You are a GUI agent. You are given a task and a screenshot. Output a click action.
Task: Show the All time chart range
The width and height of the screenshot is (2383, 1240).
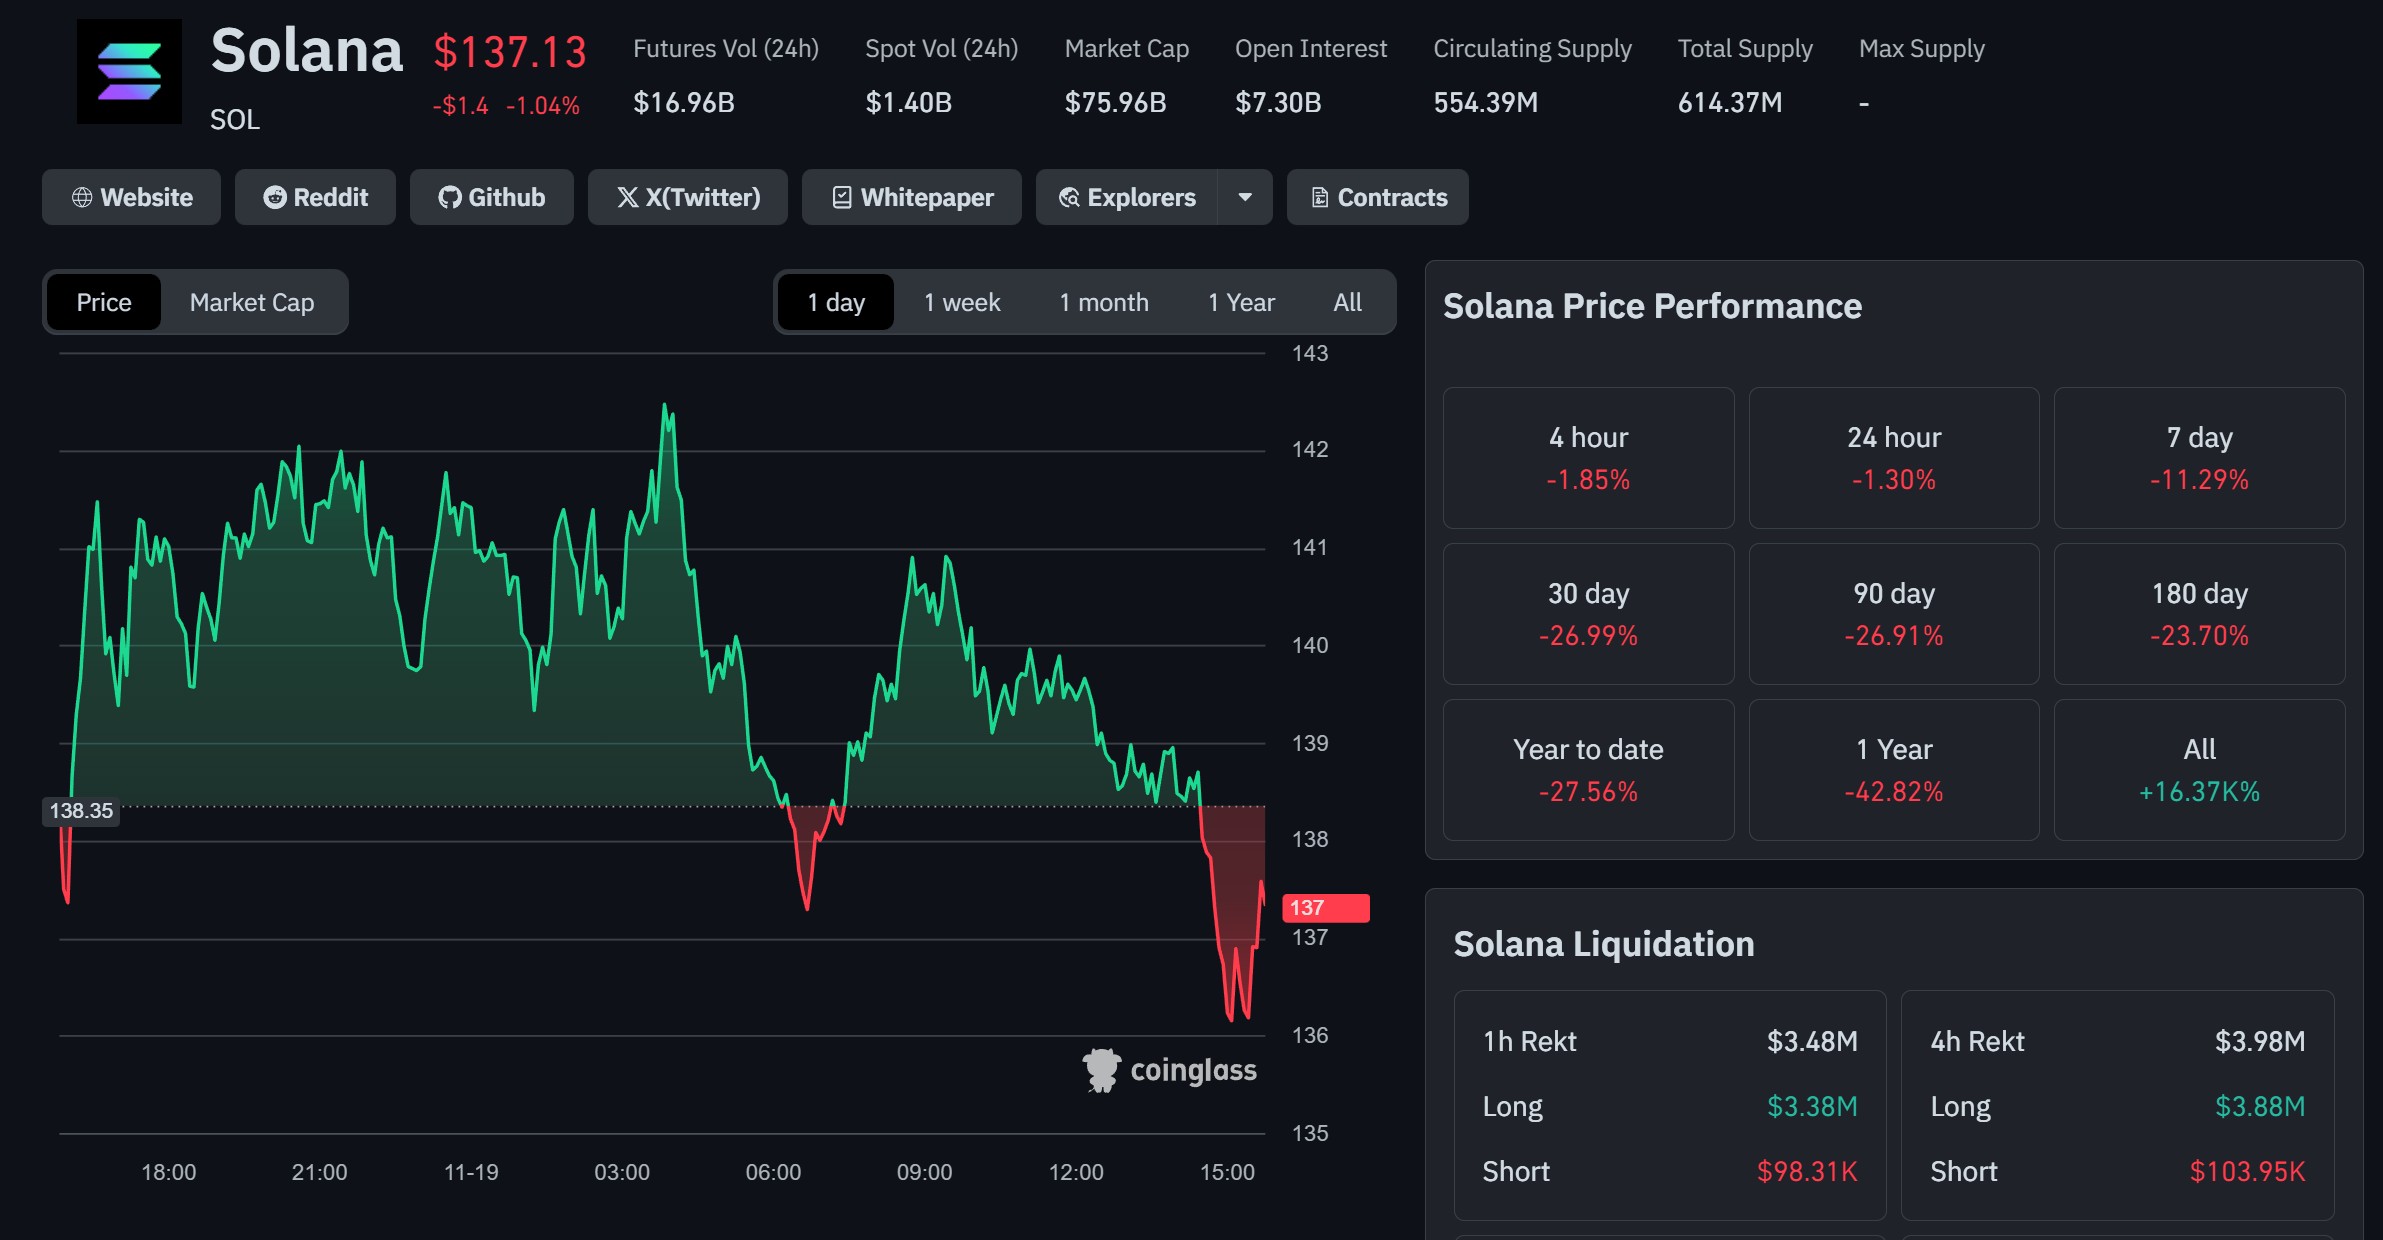pos(1347,302)
